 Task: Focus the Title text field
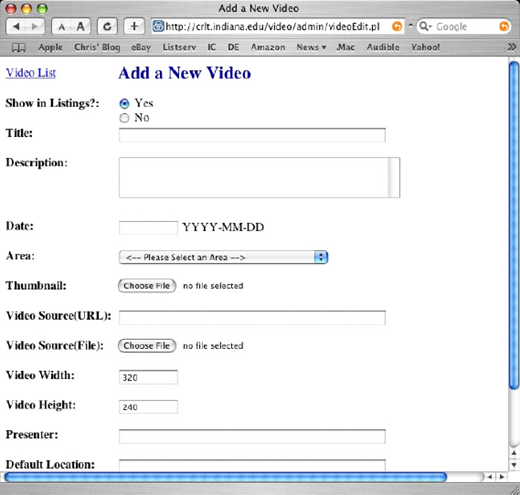(252, 135)
